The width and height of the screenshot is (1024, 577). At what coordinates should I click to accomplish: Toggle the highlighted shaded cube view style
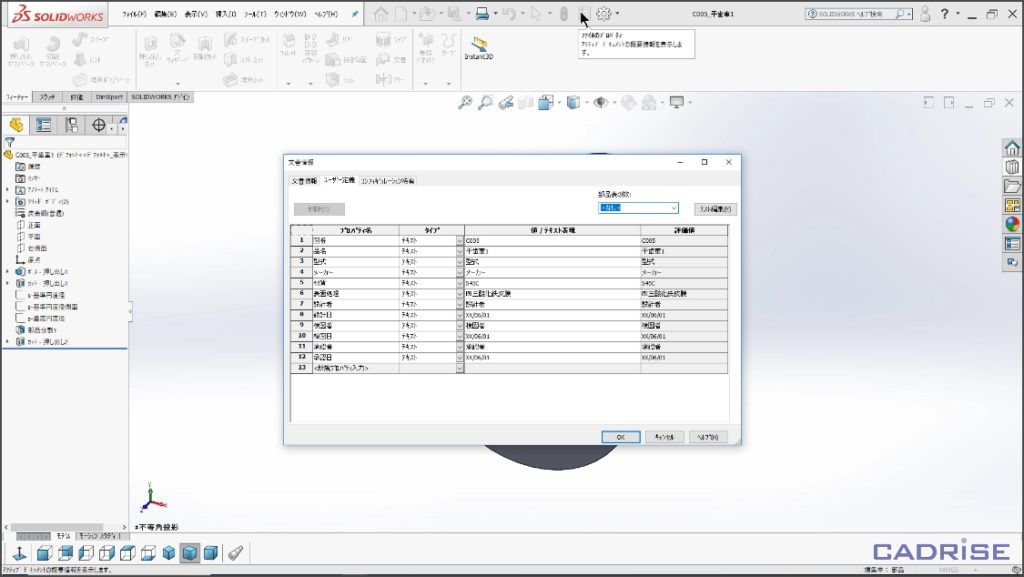click(189, 553)
